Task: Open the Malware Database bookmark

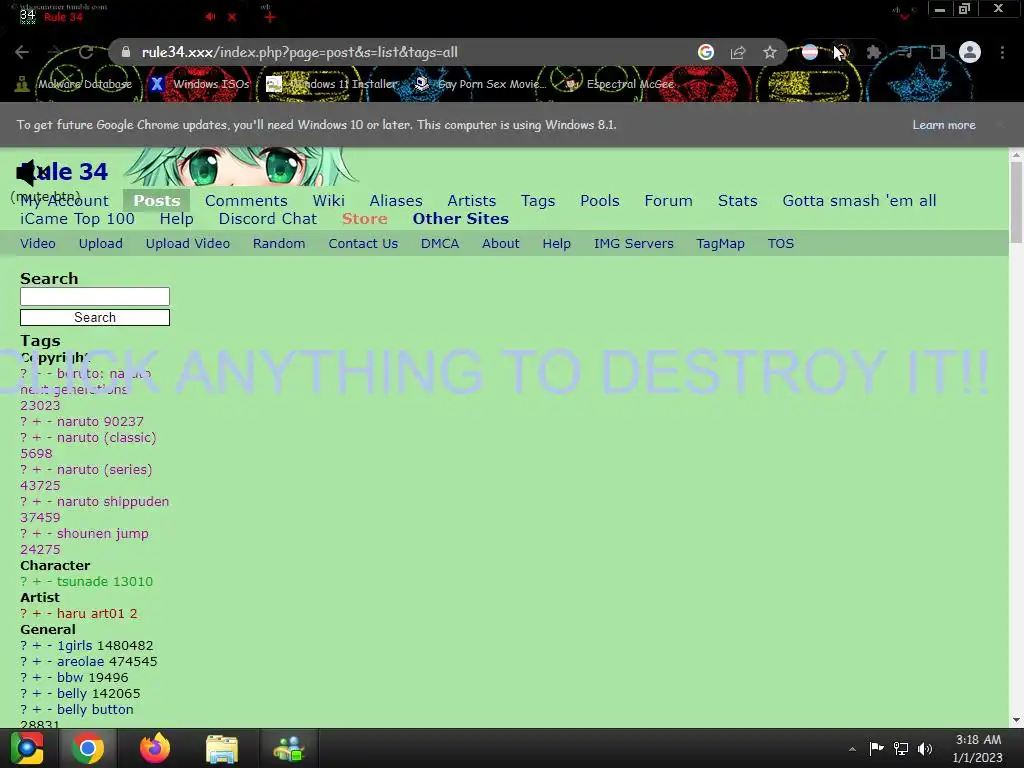Action: pyautogui.click(x=74, y=84)
